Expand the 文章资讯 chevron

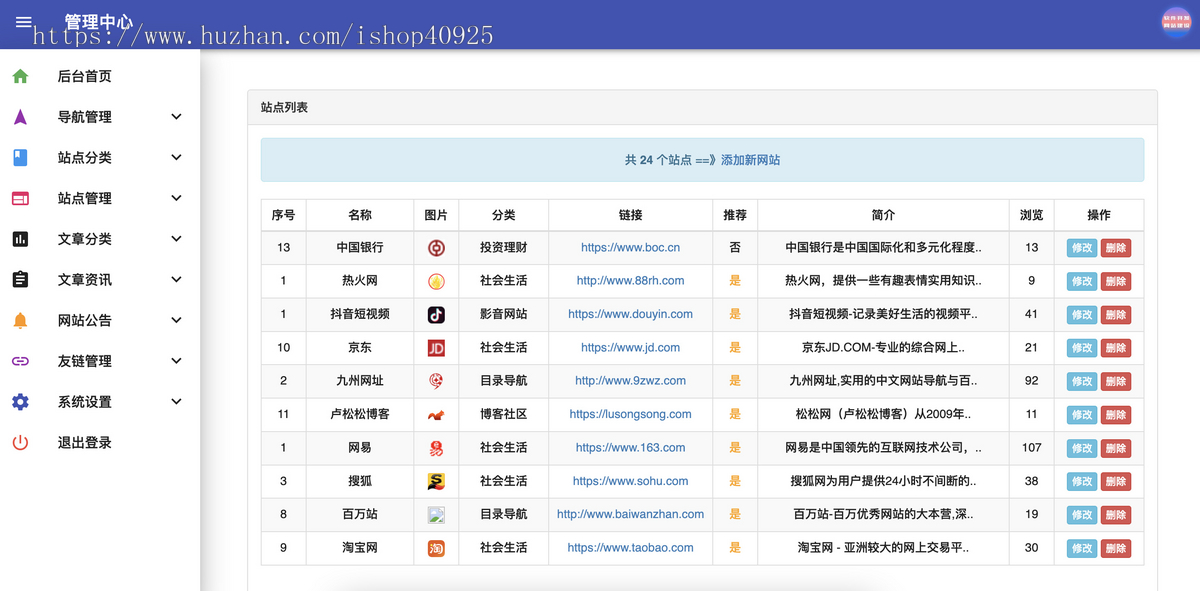coord(177,280)
